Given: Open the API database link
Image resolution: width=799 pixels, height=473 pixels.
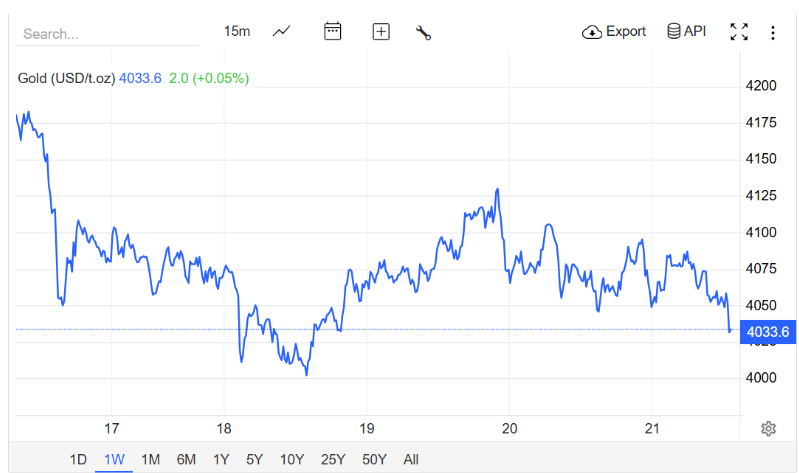Looking at the screenshot, I should (686, 32).
